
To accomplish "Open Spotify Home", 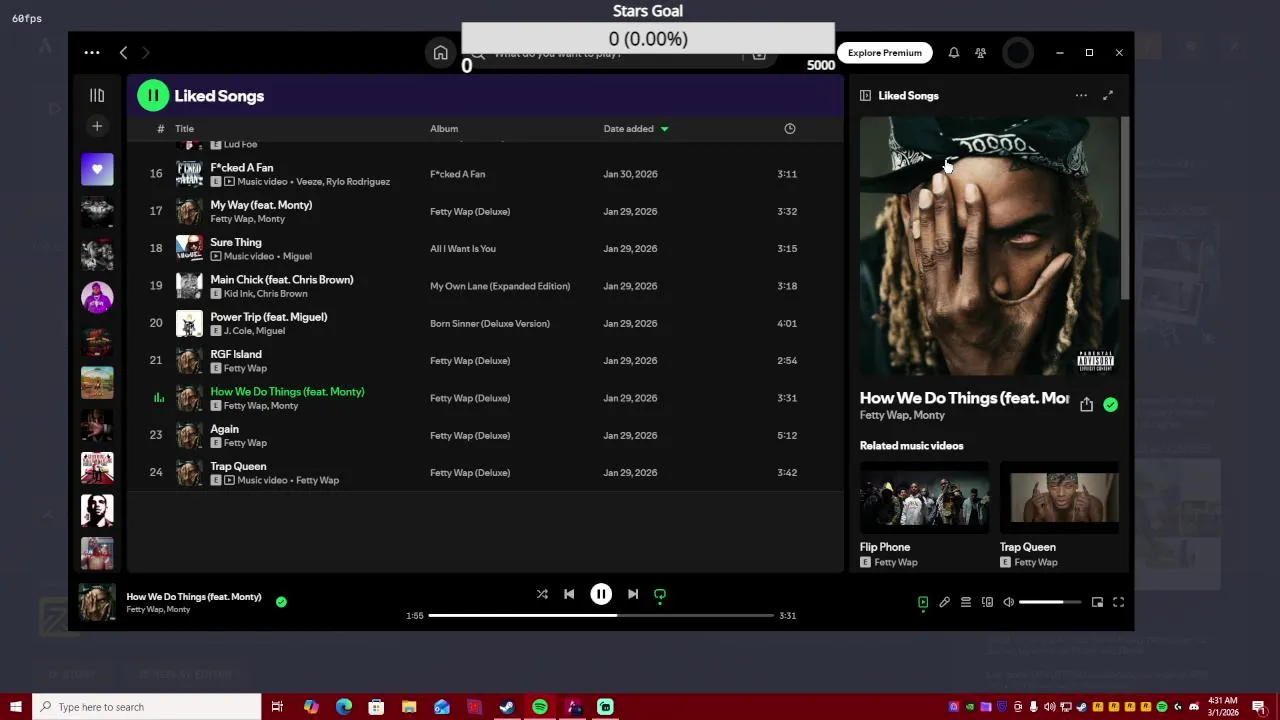I will pos(440,53).
